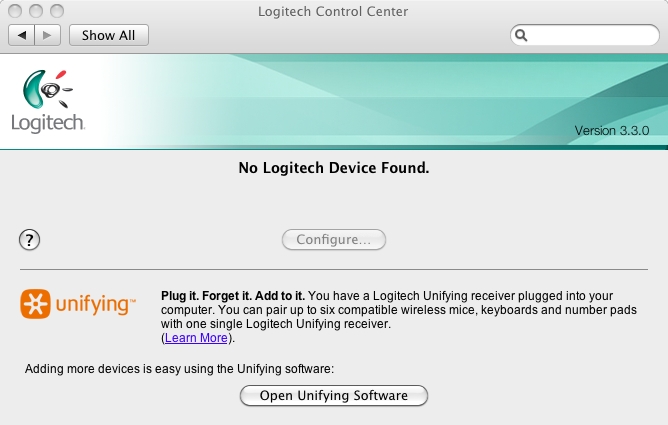Click the Configure... button

pyautogui.click(x=334, y=240)
